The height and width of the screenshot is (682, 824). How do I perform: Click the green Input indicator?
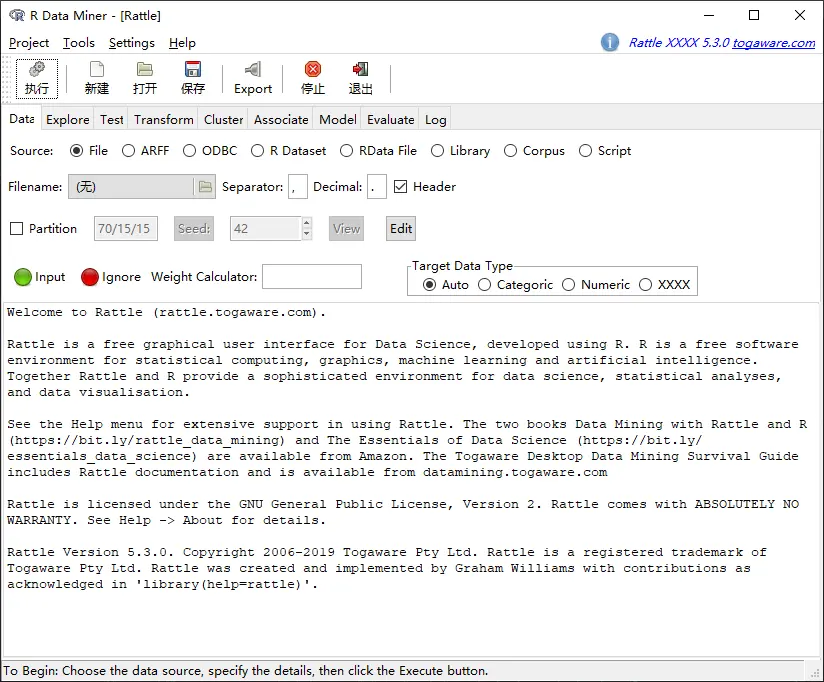pos(23,277)
